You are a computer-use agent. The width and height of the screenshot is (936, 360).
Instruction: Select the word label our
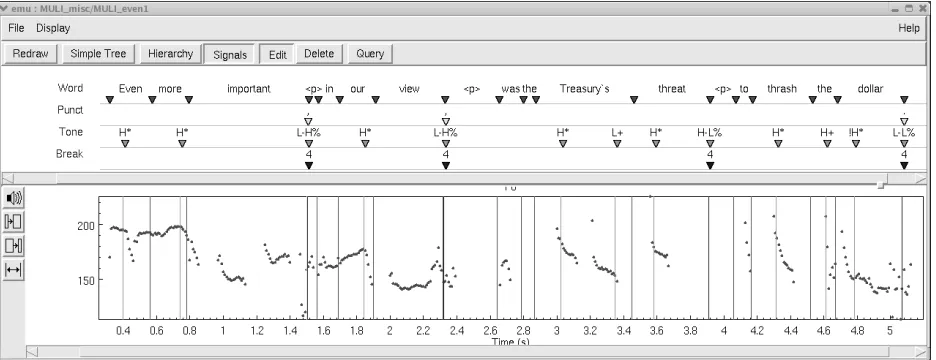click(358, 89)
